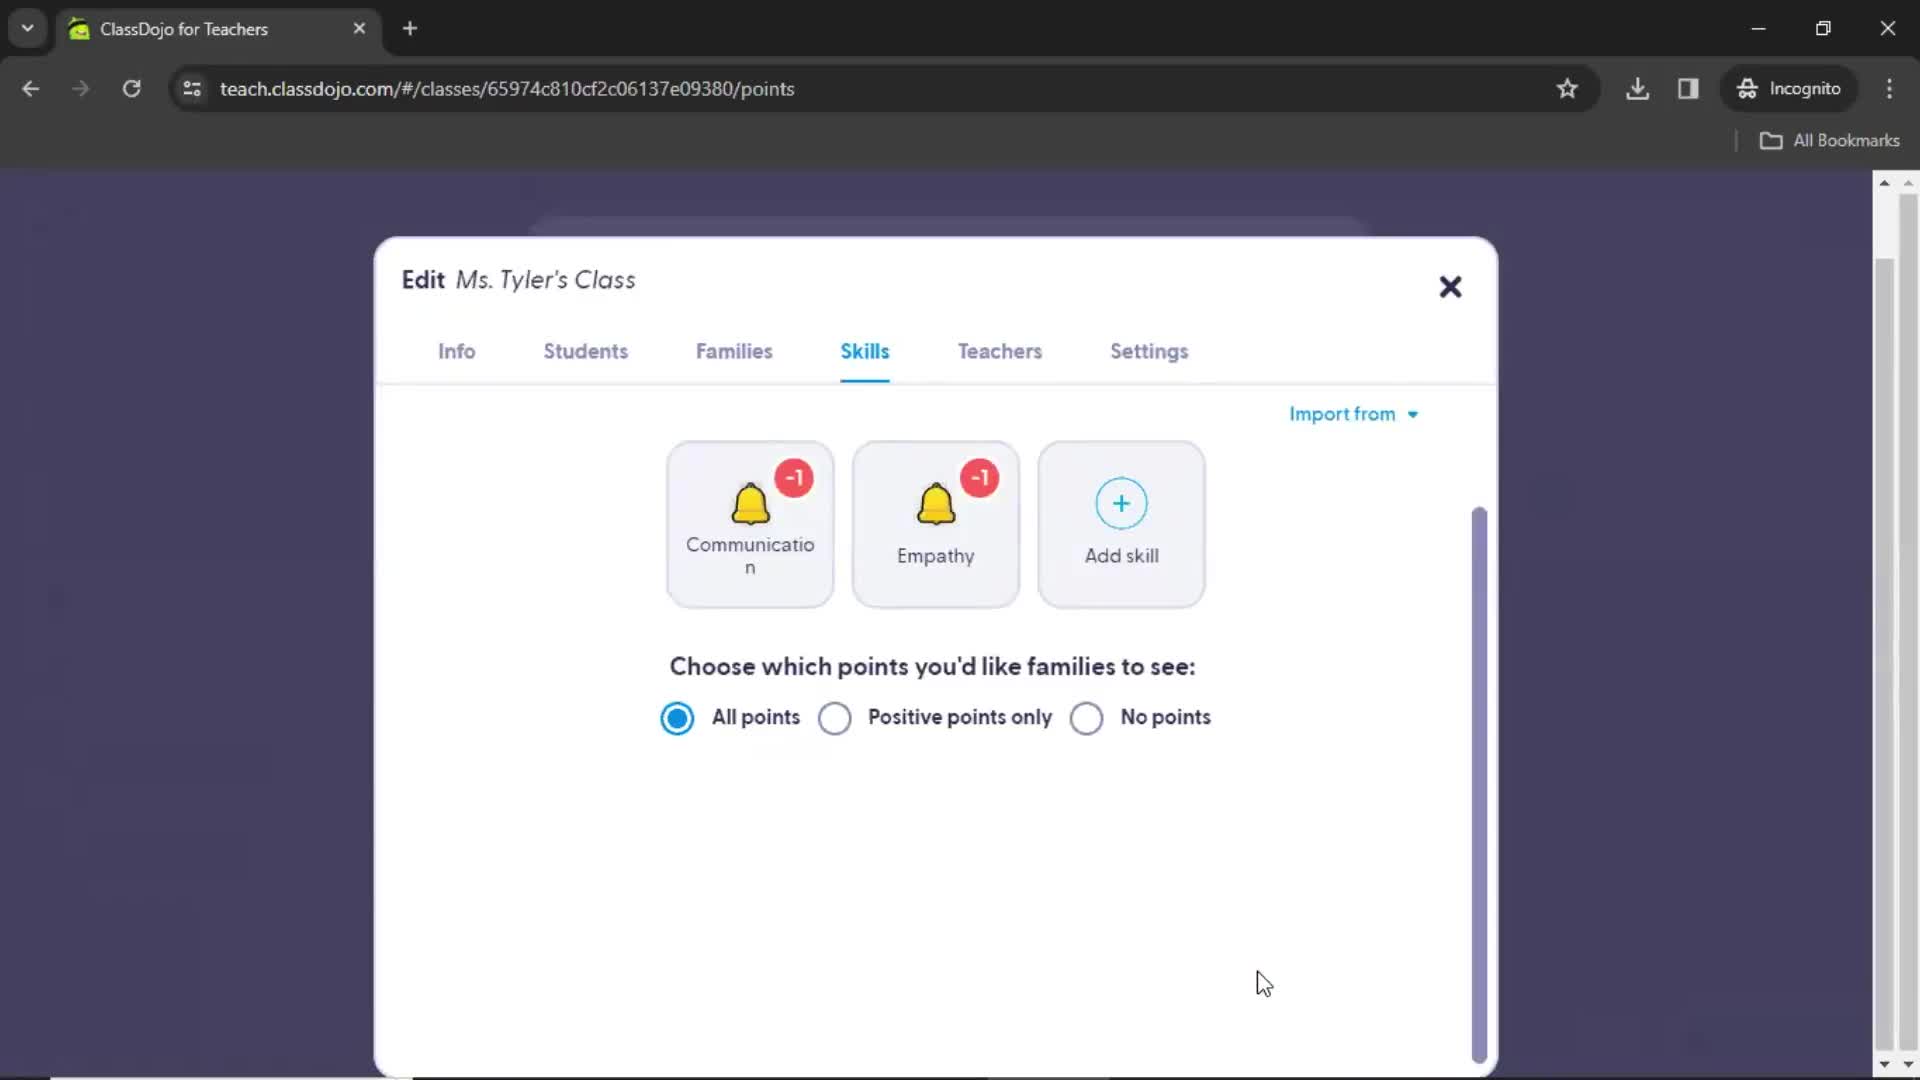Select the Positive points only option

coord(836,717)
